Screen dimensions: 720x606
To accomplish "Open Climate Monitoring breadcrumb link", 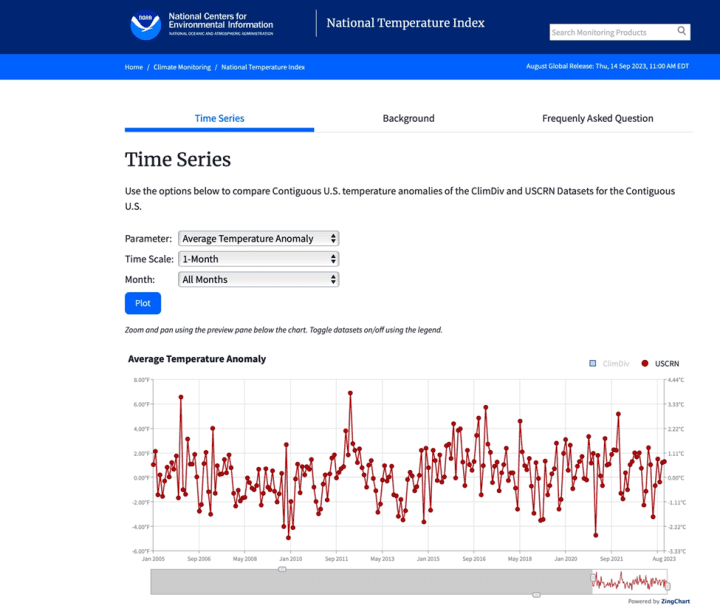I will tap(182, 67).
